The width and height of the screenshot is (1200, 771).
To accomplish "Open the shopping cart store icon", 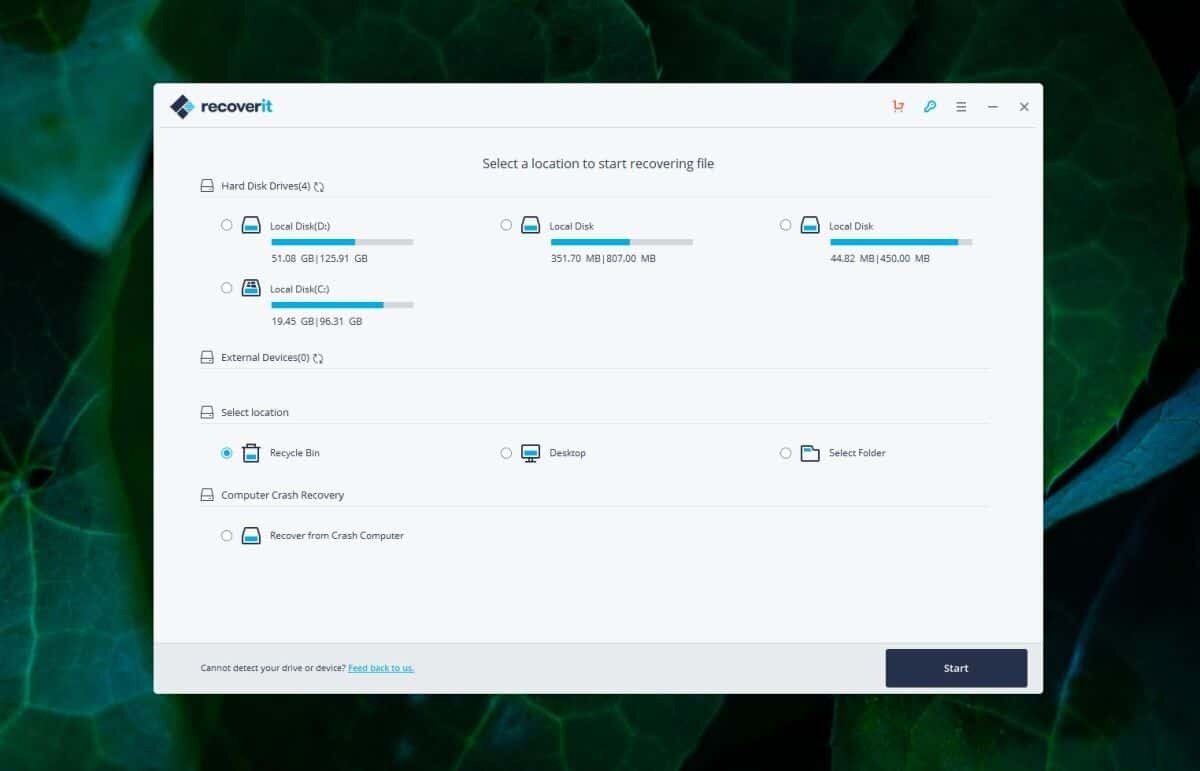I will pos(897,105).
